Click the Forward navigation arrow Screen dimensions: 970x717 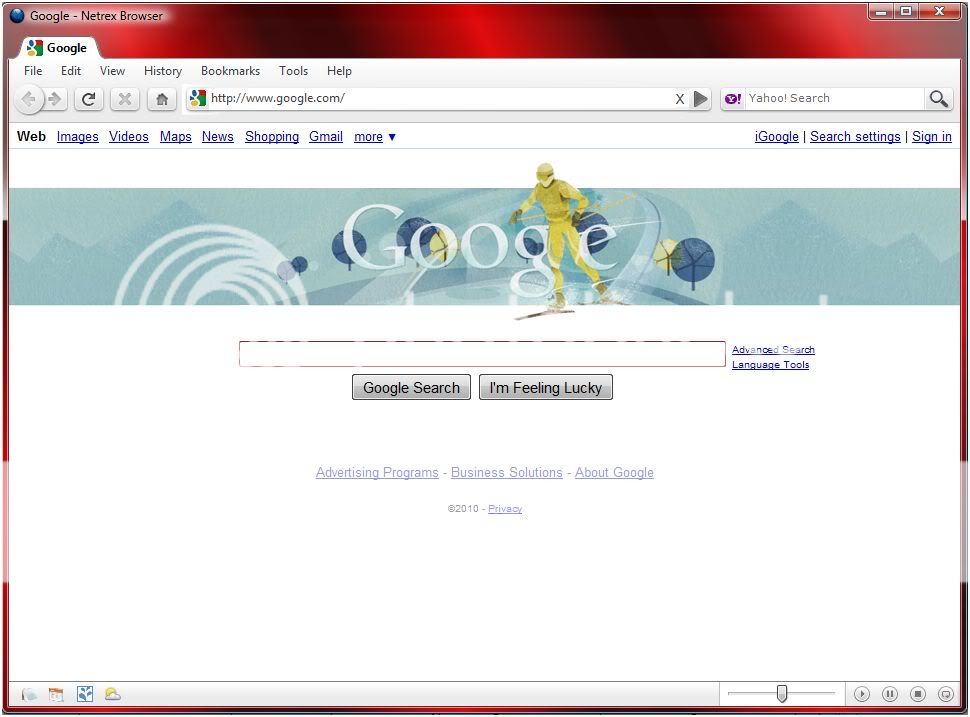click(x=55, y=99)
